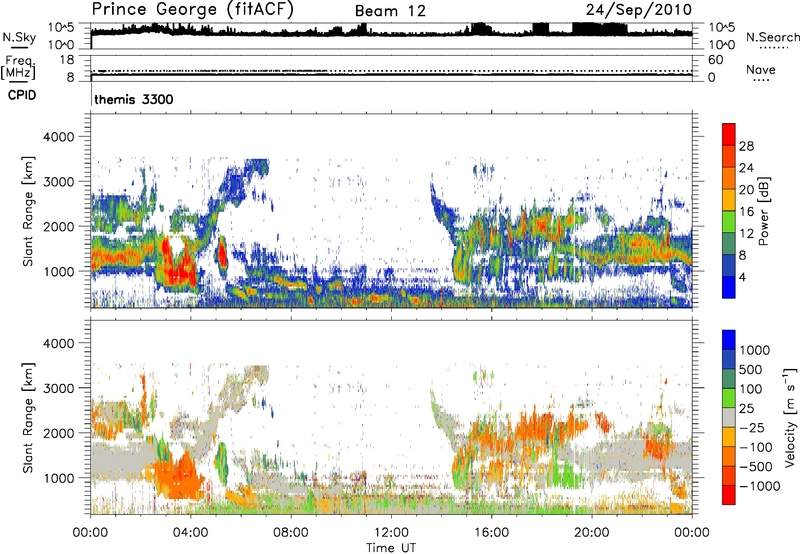
Task: Select the 'N.Search' legend label
Action: [772, 37]
